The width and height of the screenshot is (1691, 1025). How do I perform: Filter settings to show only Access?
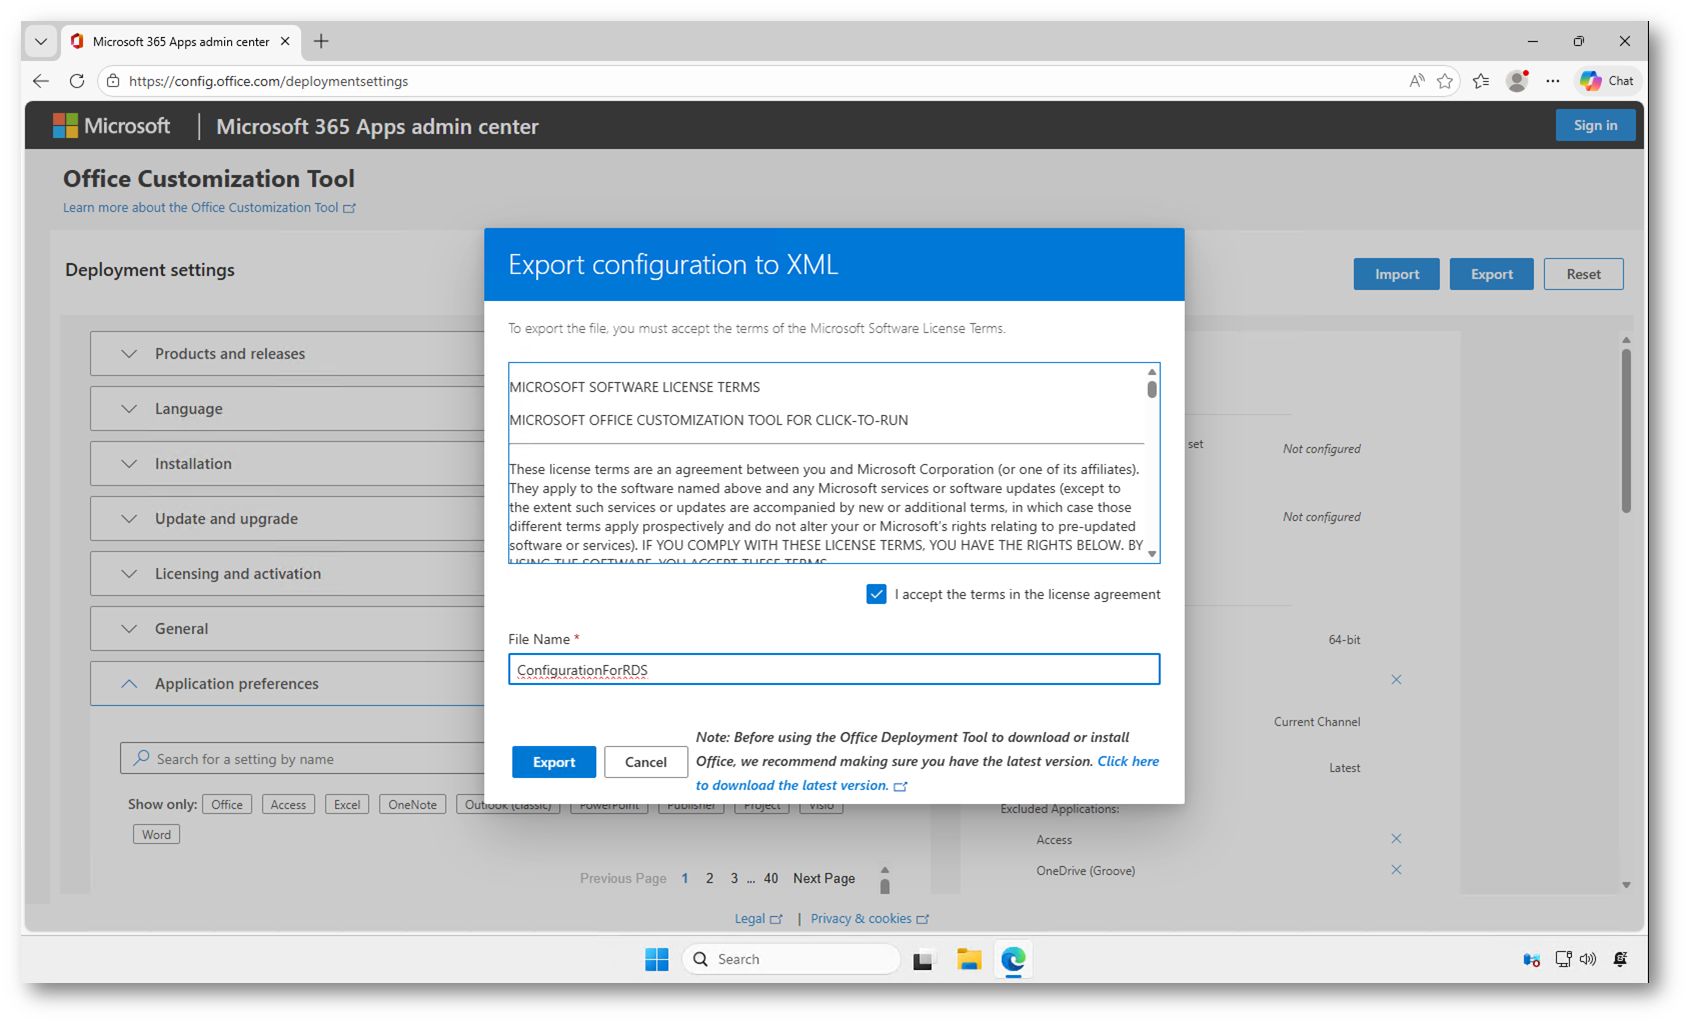click(x=288, y=805)
